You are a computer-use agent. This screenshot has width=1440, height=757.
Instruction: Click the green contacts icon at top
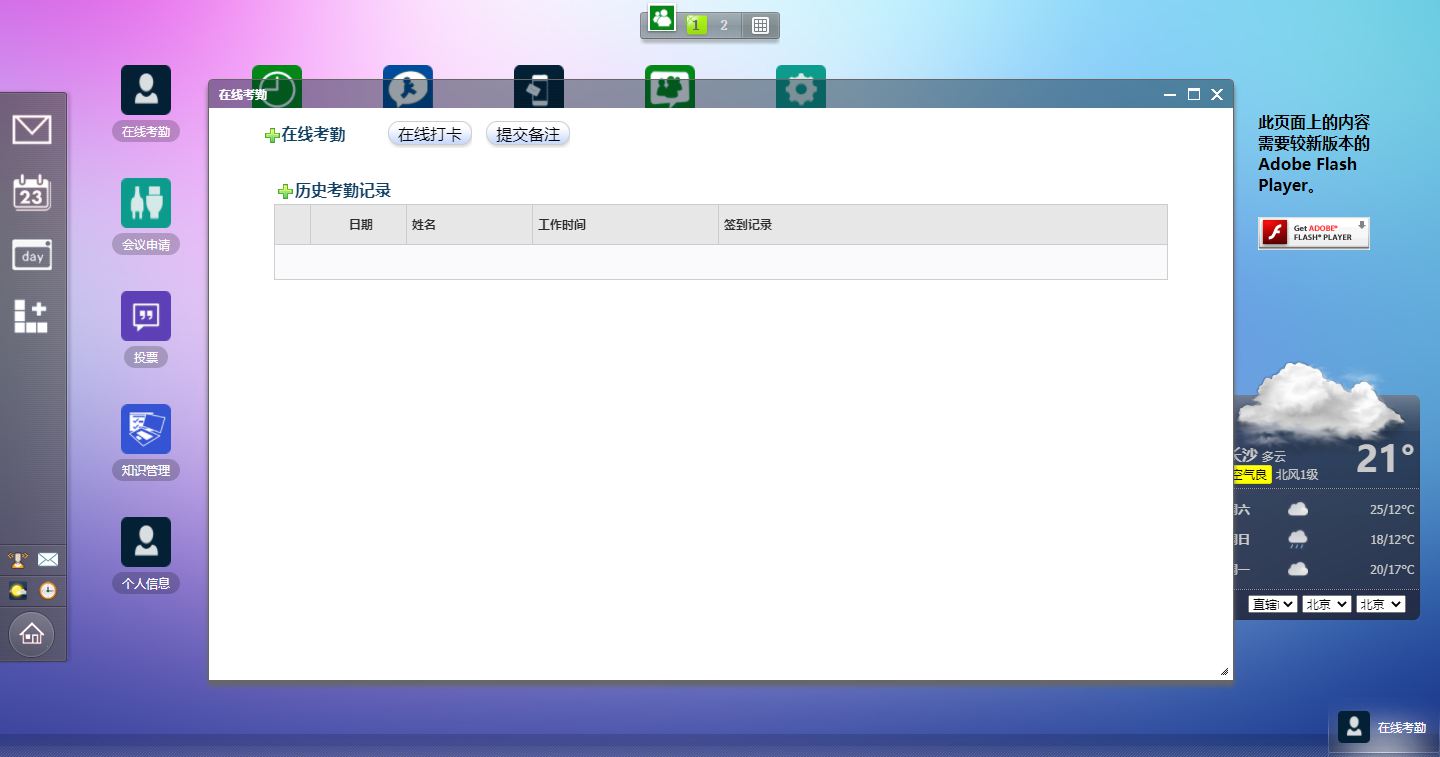click(662, 18)
